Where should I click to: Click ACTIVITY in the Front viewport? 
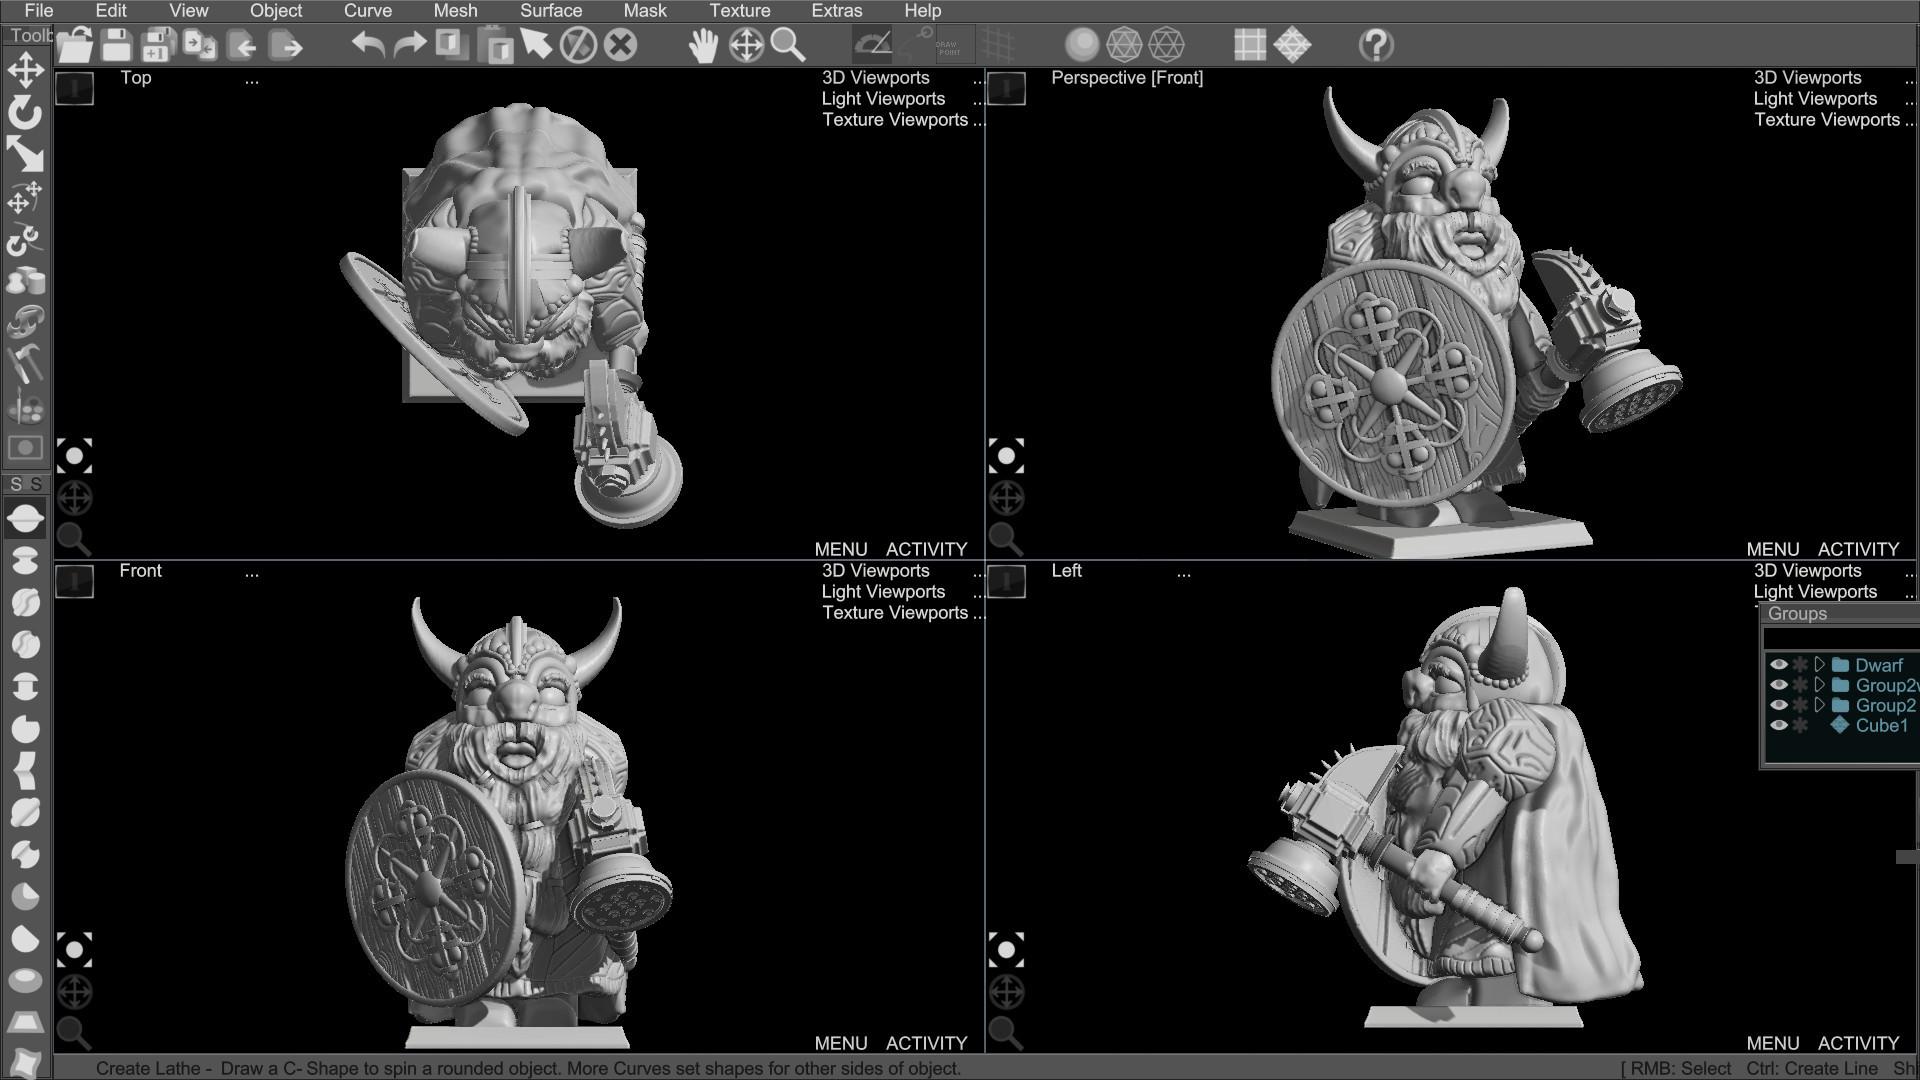[925, 1042]
